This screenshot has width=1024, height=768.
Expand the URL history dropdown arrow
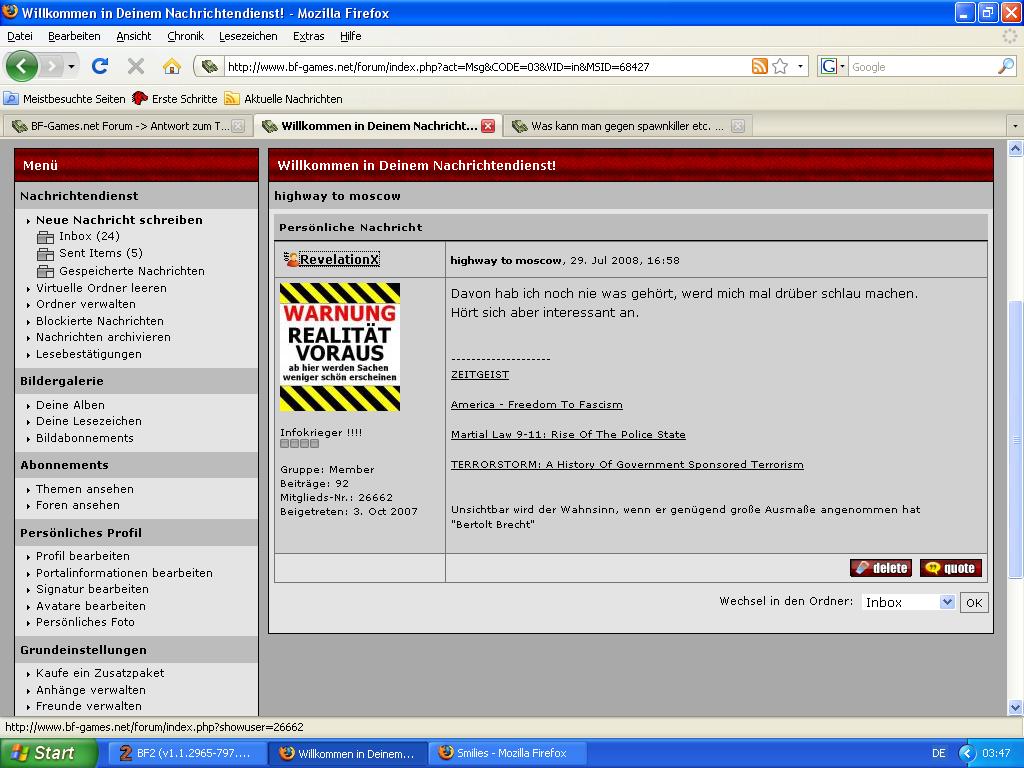800,67
